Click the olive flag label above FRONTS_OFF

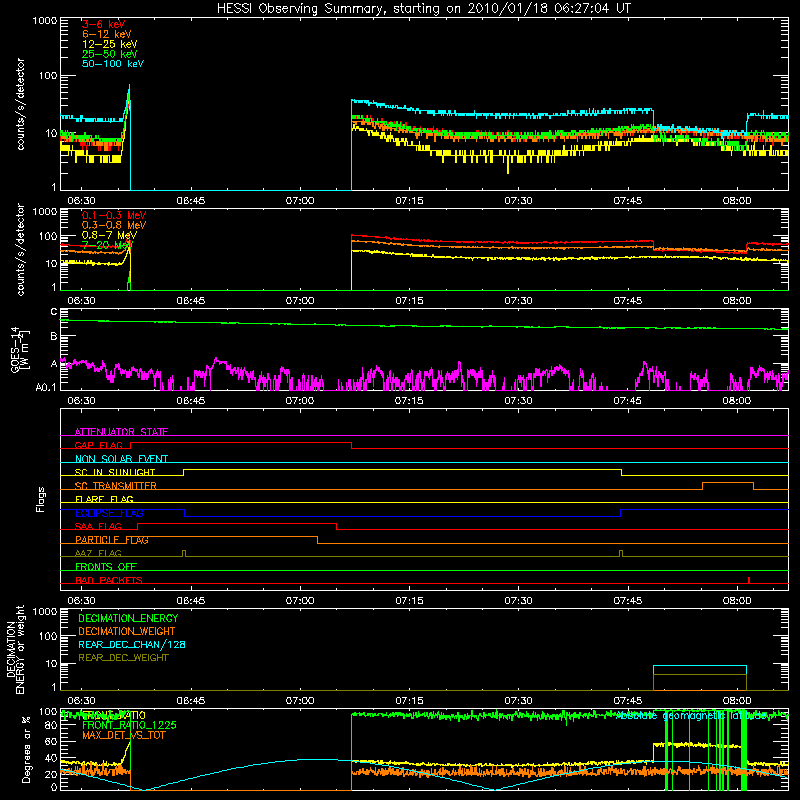click(x=98, y=553)
